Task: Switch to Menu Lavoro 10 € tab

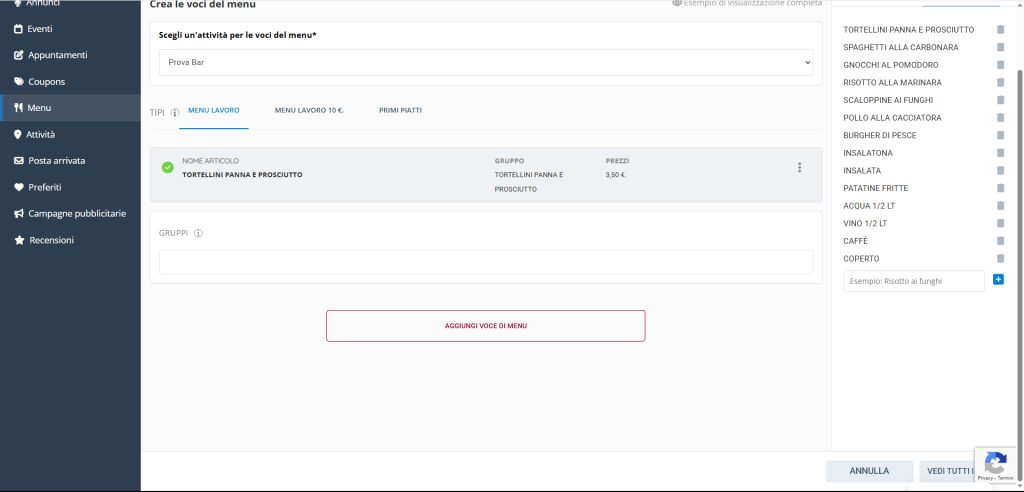Action: click(x=309, y=110)
